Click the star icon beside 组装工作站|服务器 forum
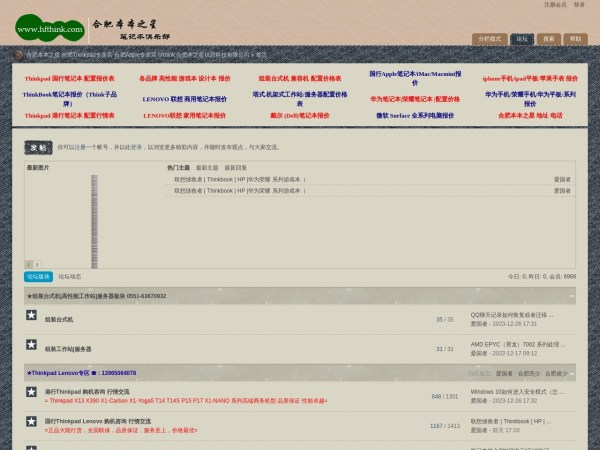Screen dimensions: 600x450 click(31, 345)
